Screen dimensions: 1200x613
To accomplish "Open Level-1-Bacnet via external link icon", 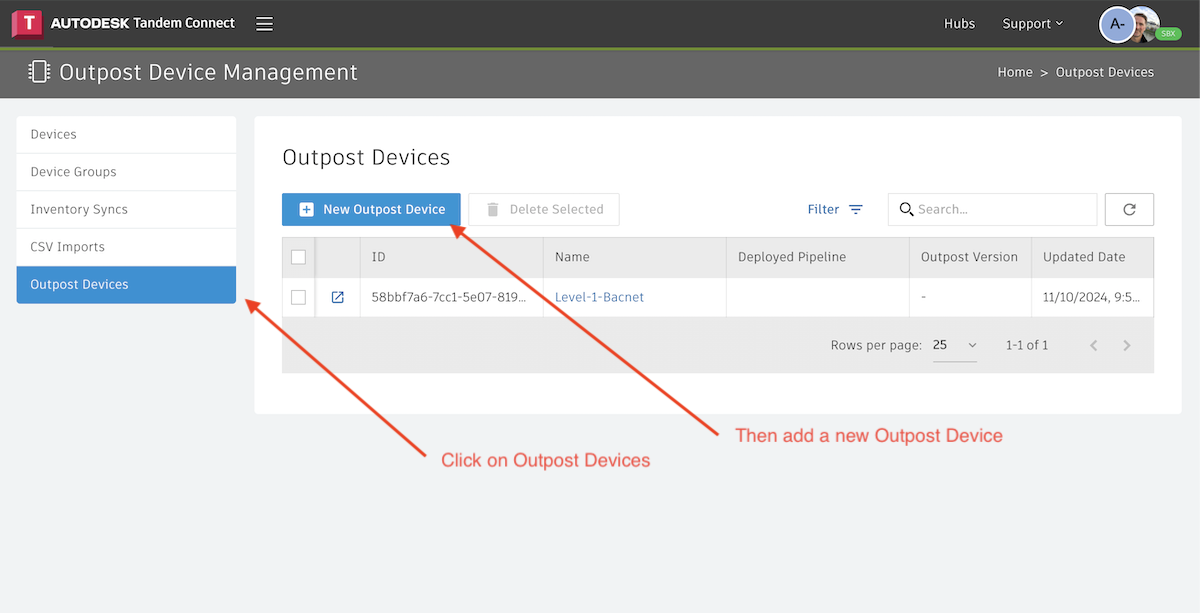I will [x=337, y=297].
